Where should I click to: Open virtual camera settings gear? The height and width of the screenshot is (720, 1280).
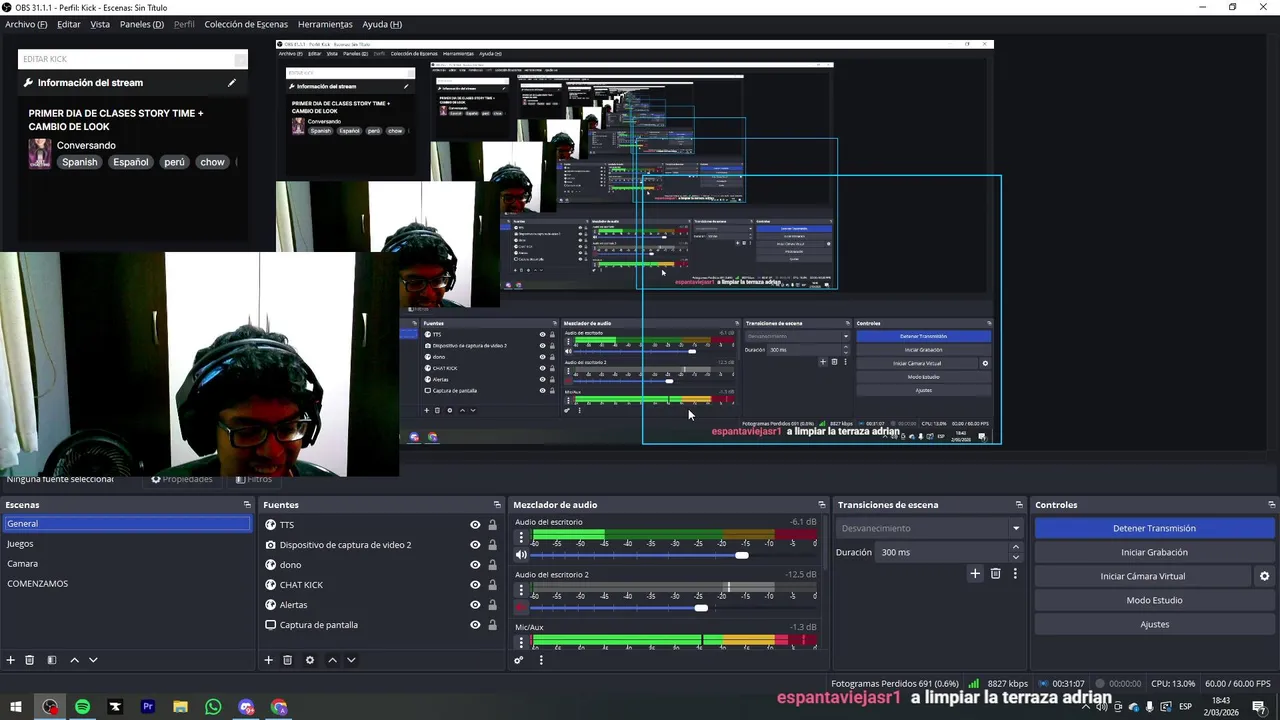pyautogui.click(x=1264, y=576)
